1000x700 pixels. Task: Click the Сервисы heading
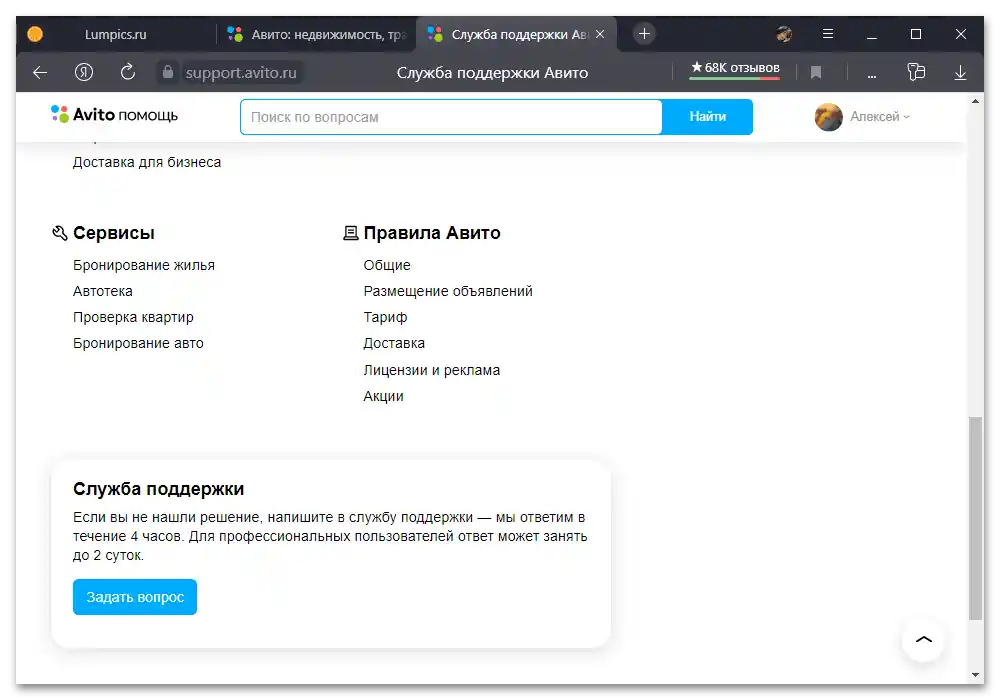114,233
